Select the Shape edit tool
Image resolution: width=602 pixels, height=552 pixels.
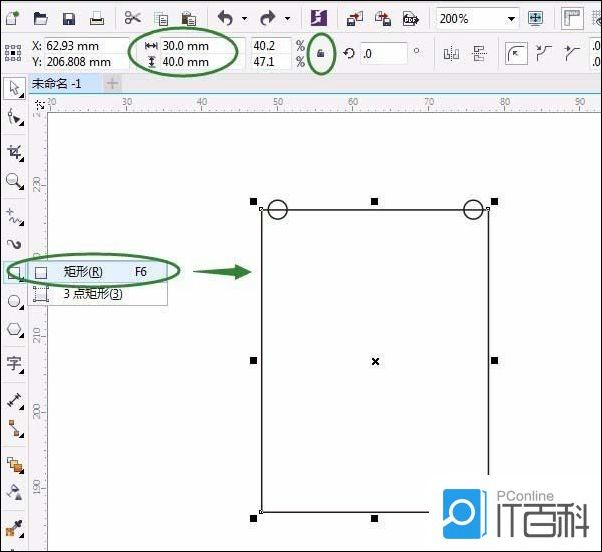(15, 117)
